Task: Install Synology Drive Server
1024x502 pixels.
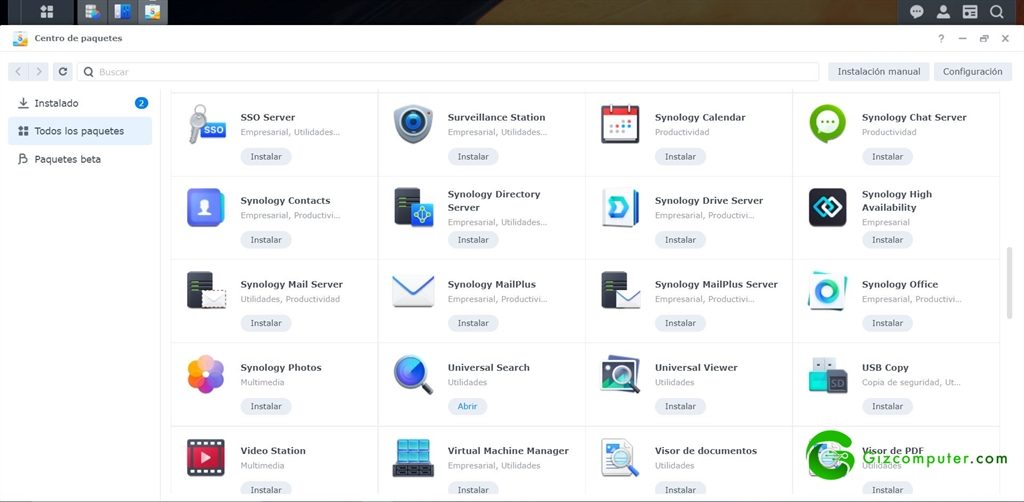Action: (680, 240)
